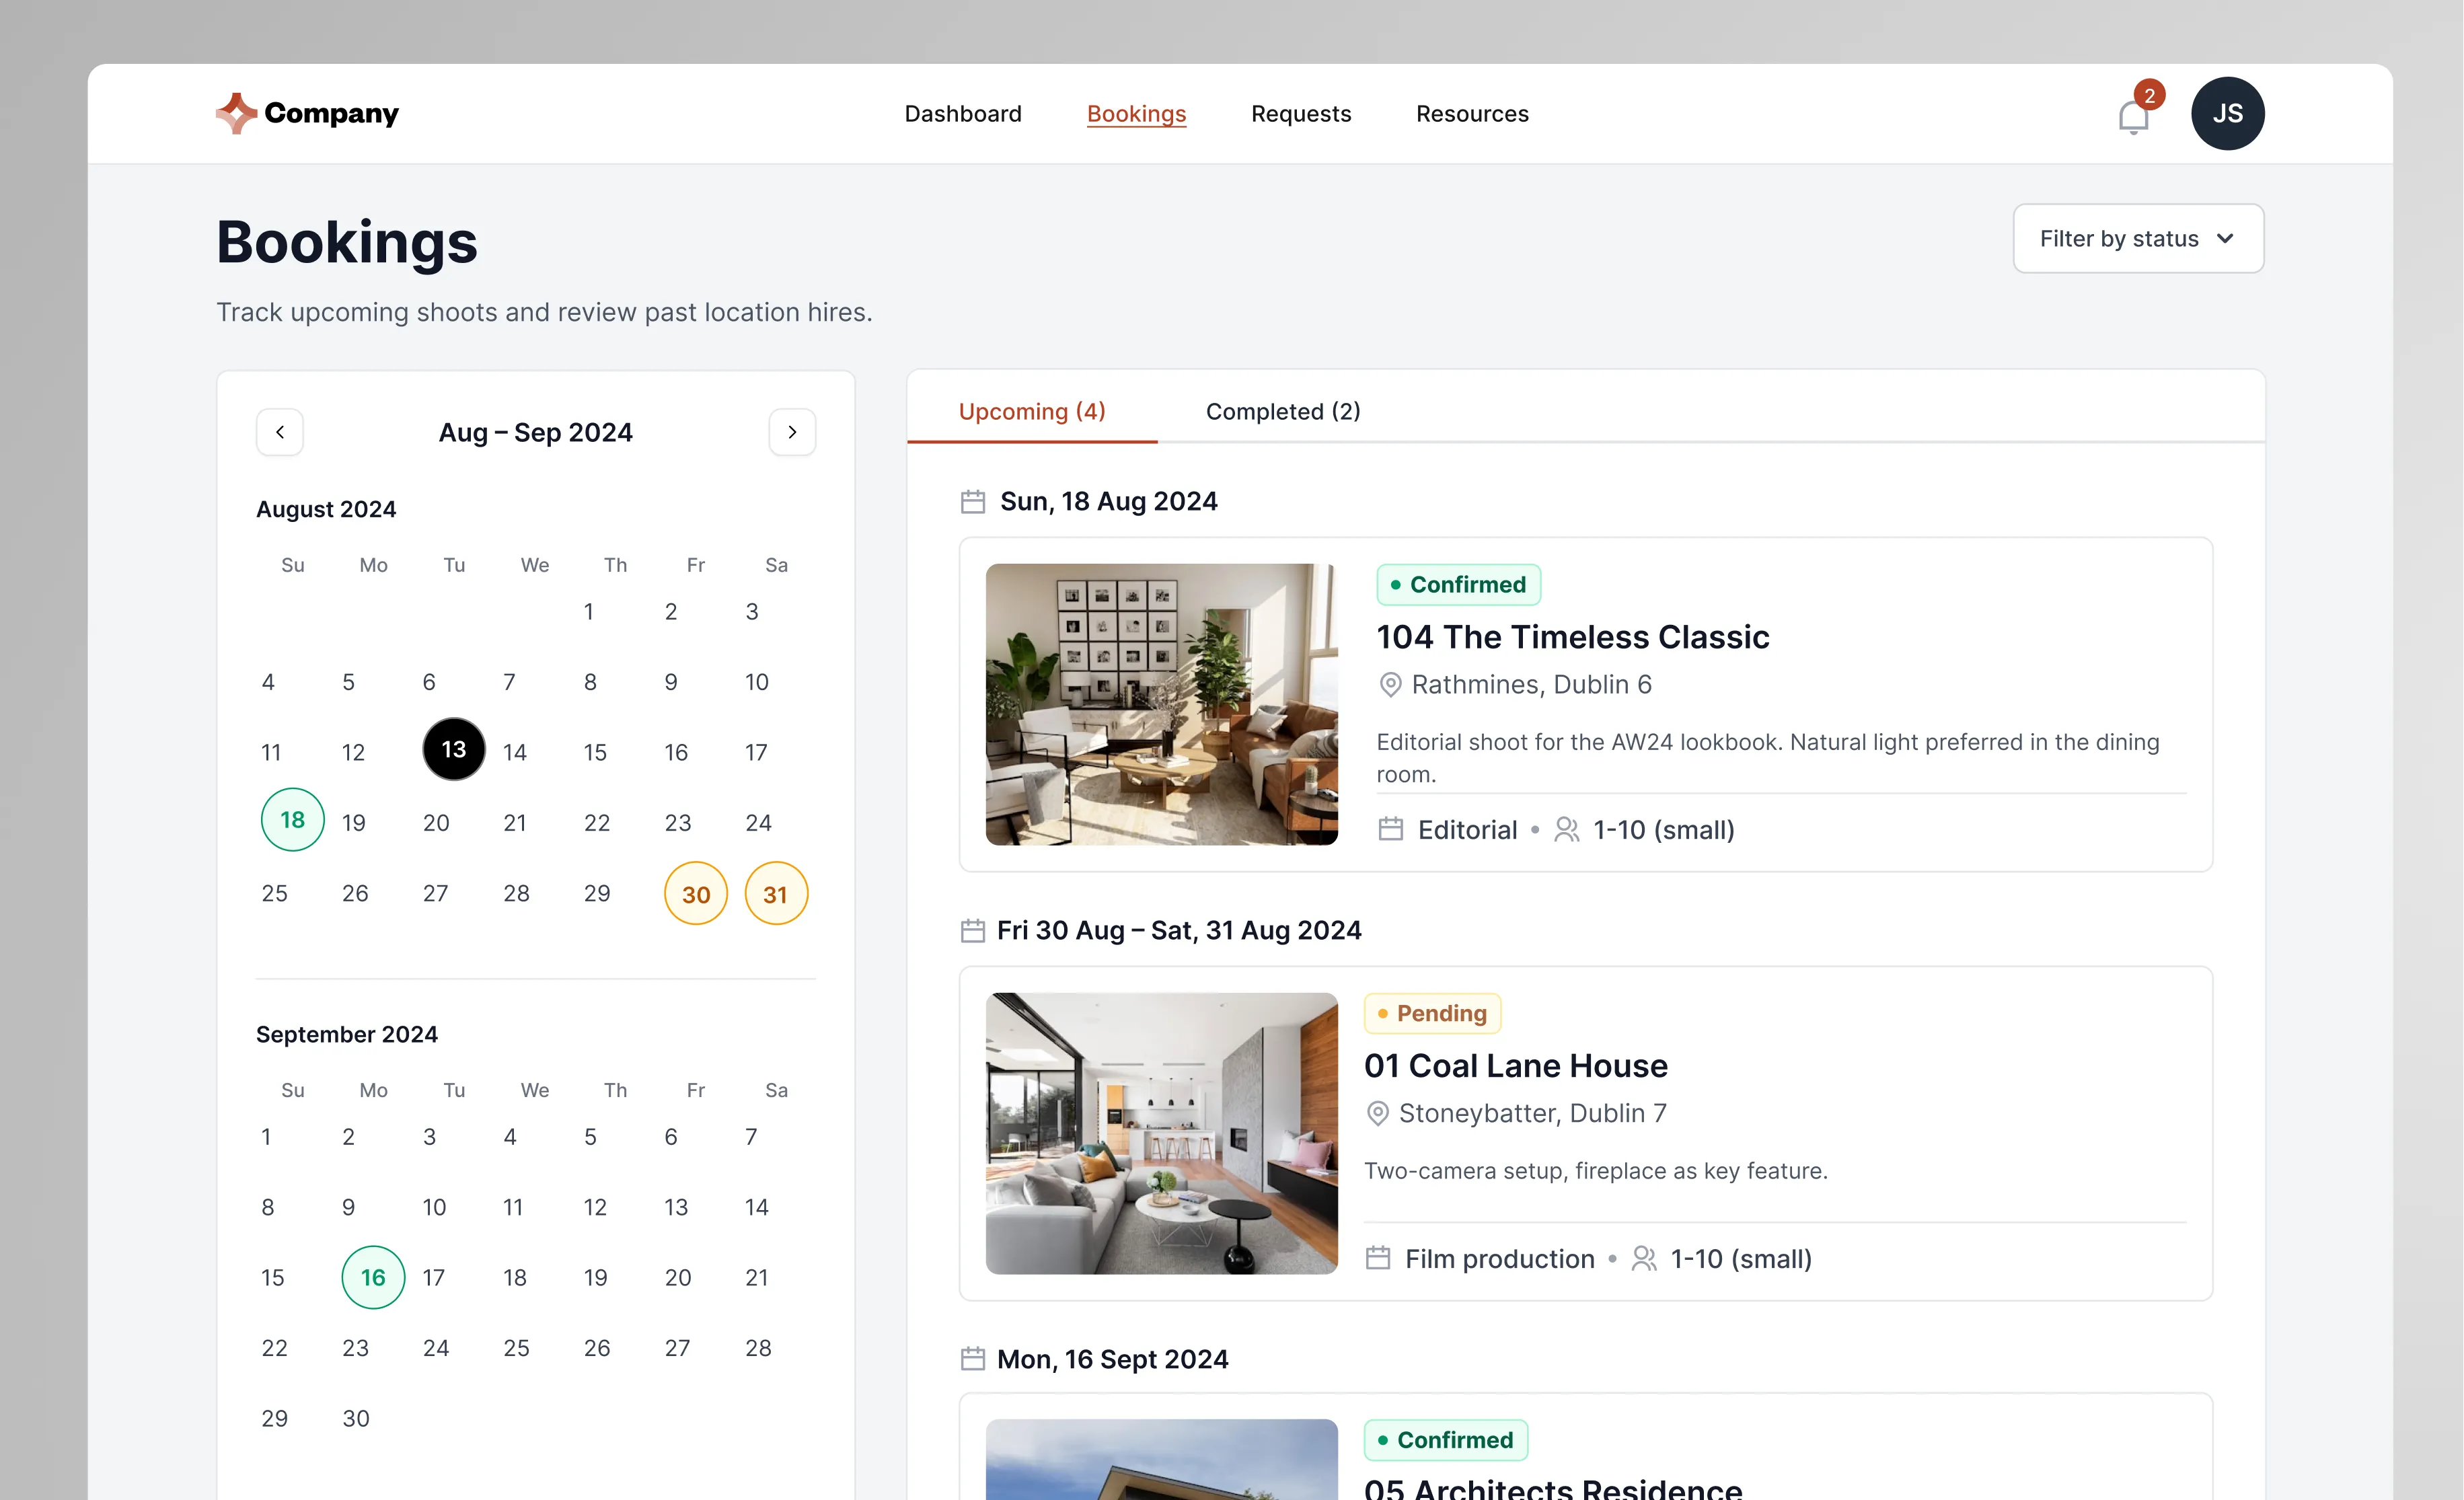2464x1500 pixels.
Task: Click location pin next to Stoneybatter, Dublin 7
Action: [x=1377, y=1113]
